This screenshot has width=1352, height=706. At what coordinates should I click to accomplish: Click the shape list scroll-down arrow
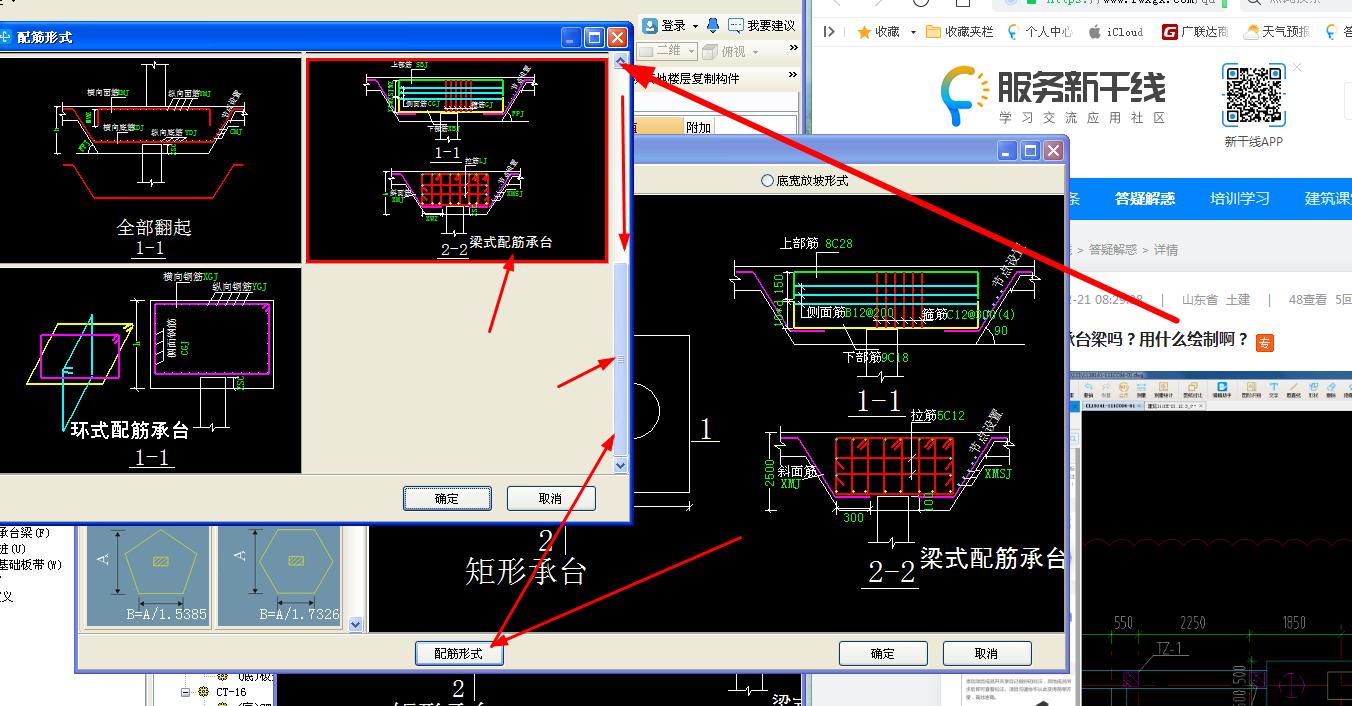pos(355,624)
